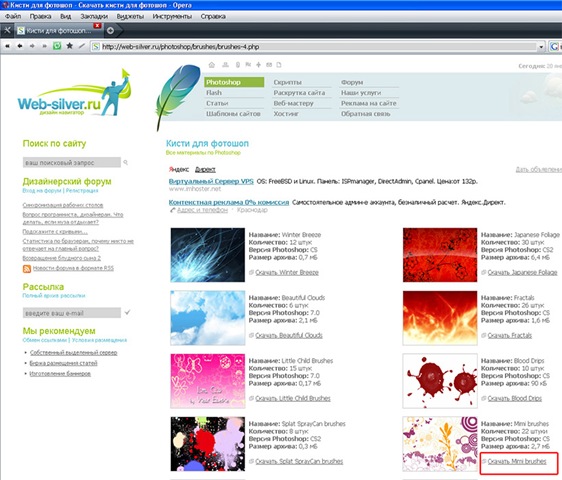Screen dimensions: 562x480
Task: Click the wand password icon in toolbar
Action: pyautogui.click(x=82, y=46)
